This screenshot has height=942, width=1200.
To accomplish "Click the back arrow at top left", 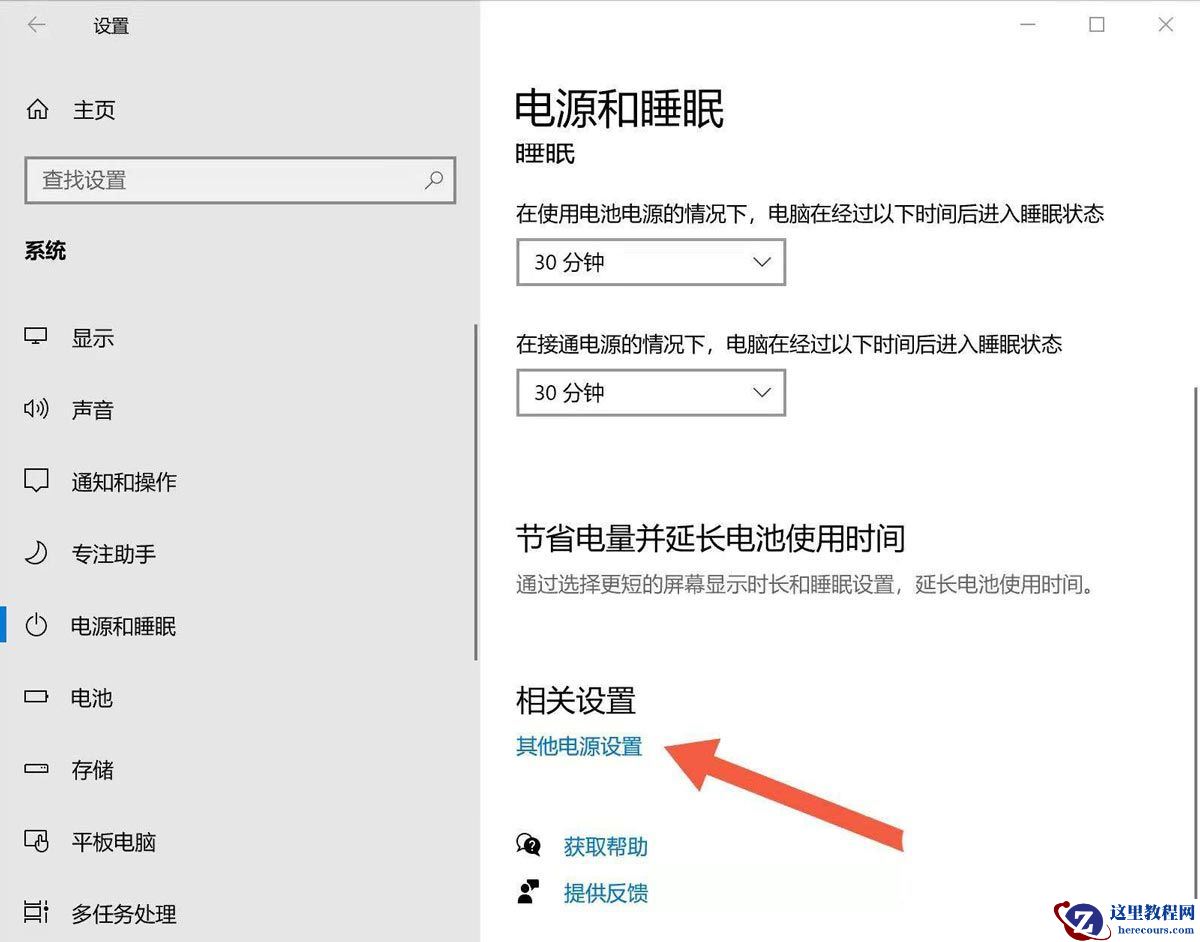I will 36,25.
